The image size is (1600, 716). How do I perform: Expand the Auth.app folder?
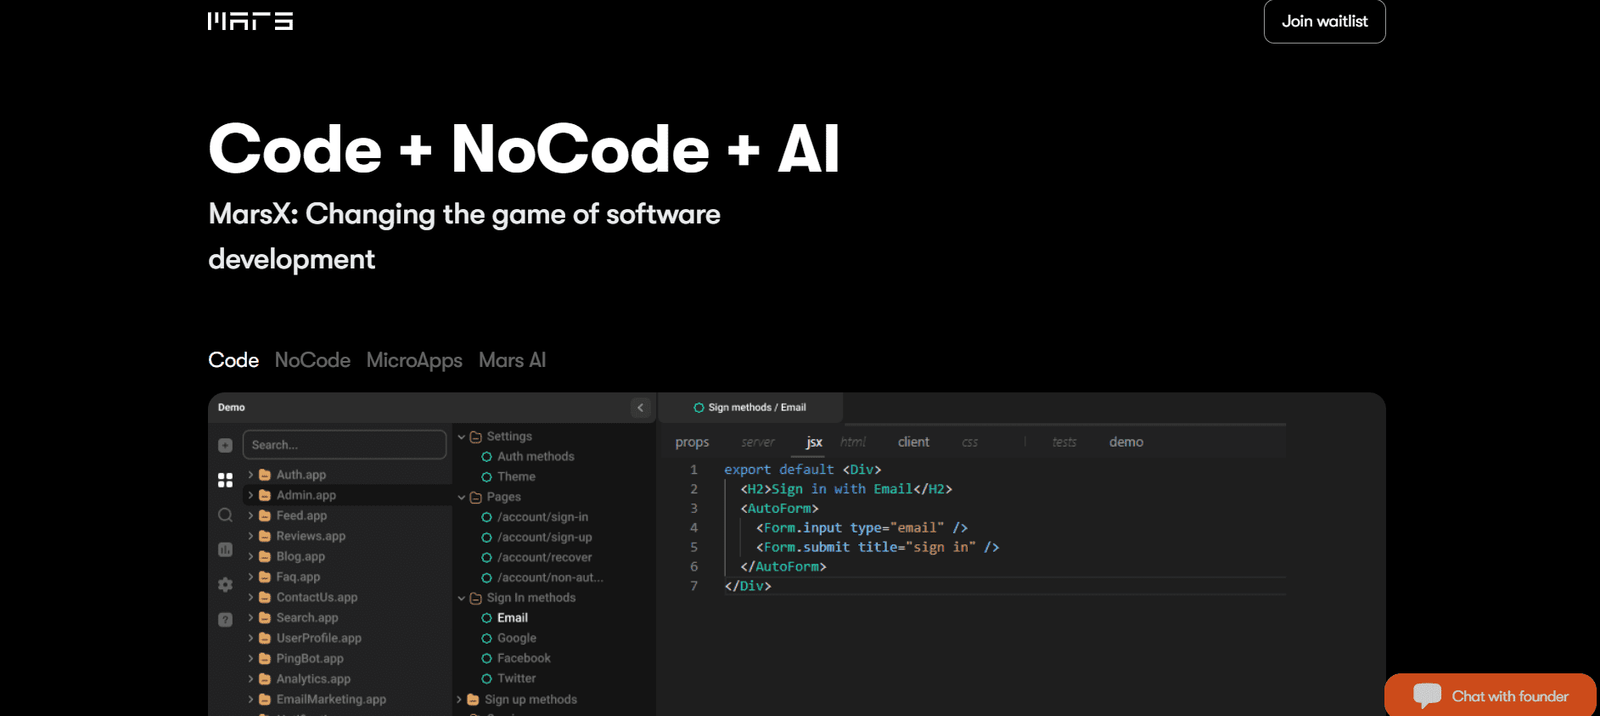point(251,475)
